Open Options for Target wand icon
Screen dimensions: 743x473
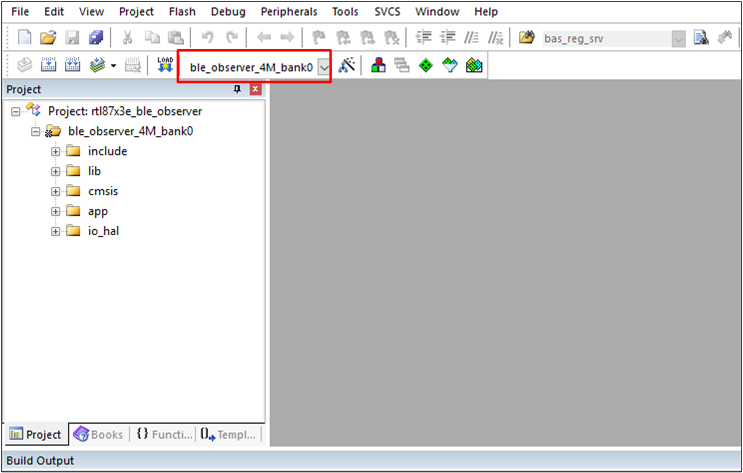347,66
